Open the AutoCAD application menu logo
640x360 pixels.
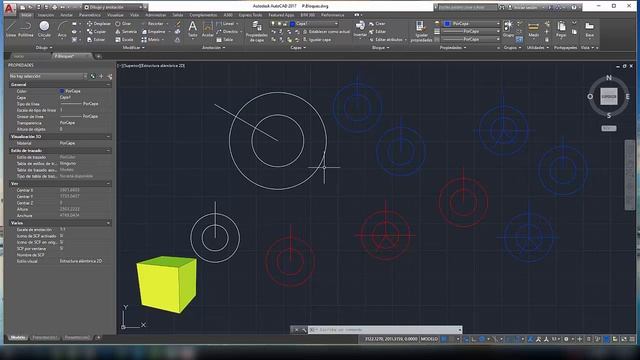(x=9, y=8)
